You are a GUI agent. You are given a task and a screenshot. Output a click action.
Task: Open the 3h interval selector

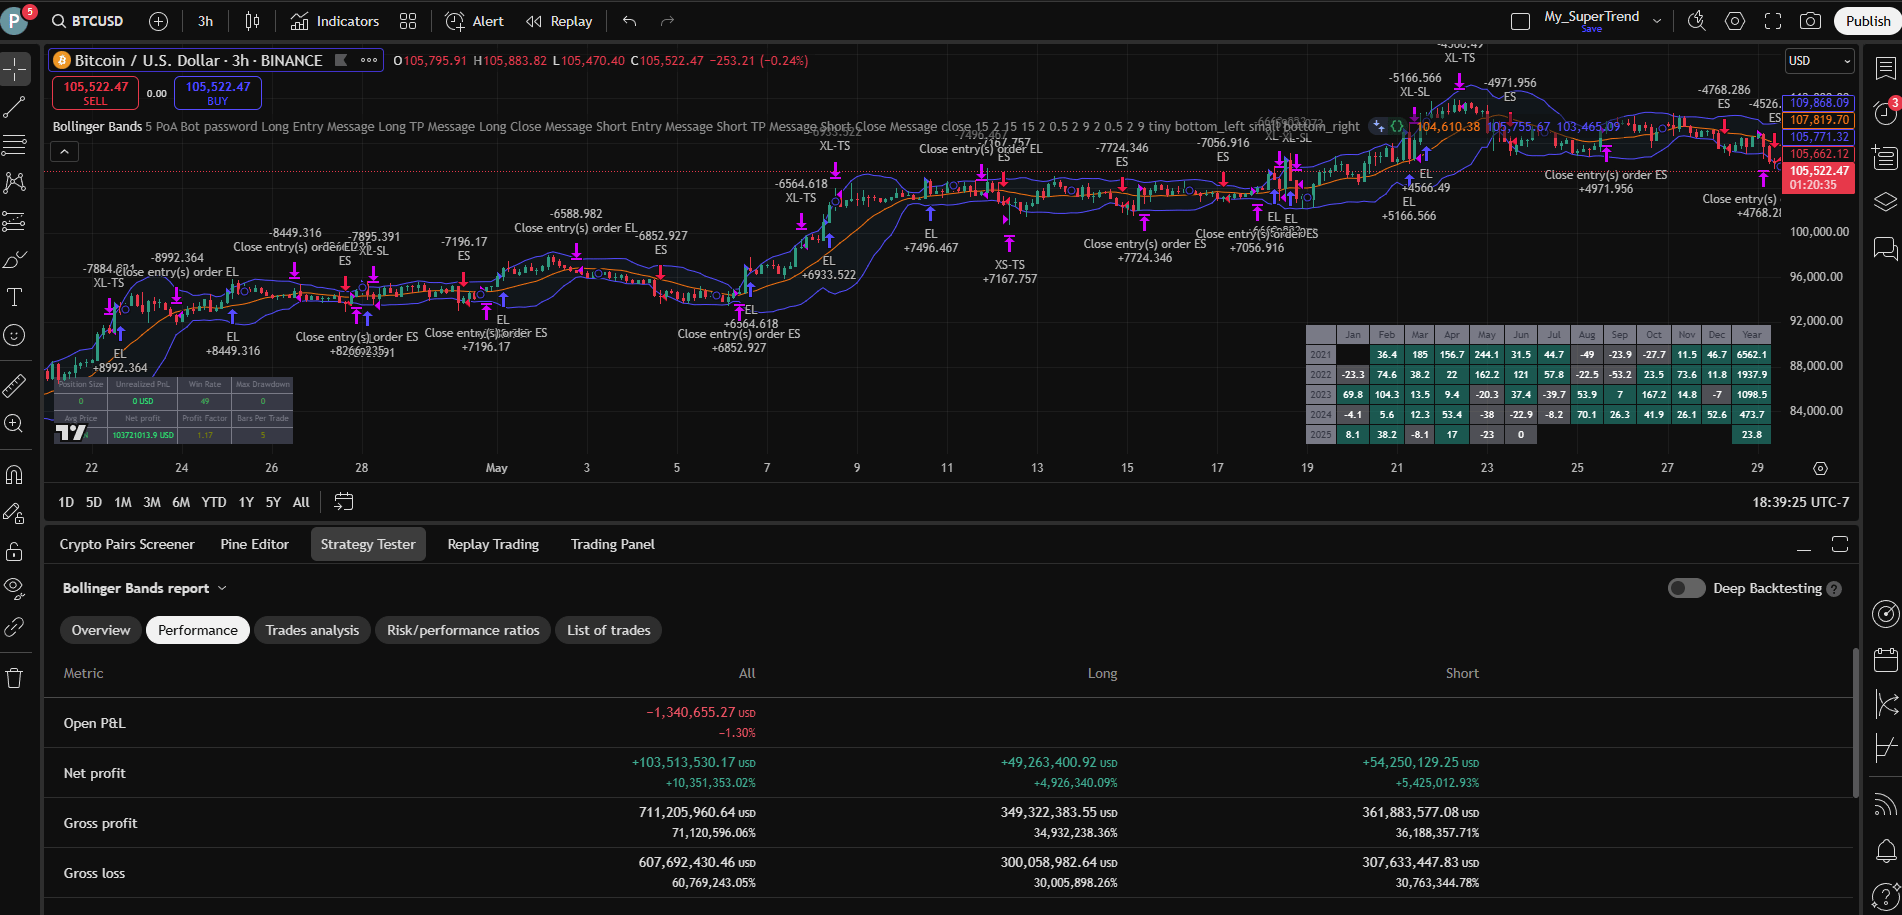[x=205, y=21]
